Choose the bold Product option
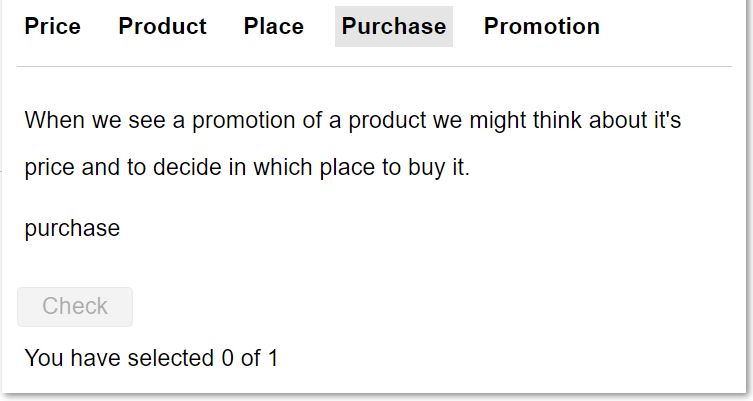Image resolution: width=753 pixels, height=401 pixels. [x=162, y=26]
